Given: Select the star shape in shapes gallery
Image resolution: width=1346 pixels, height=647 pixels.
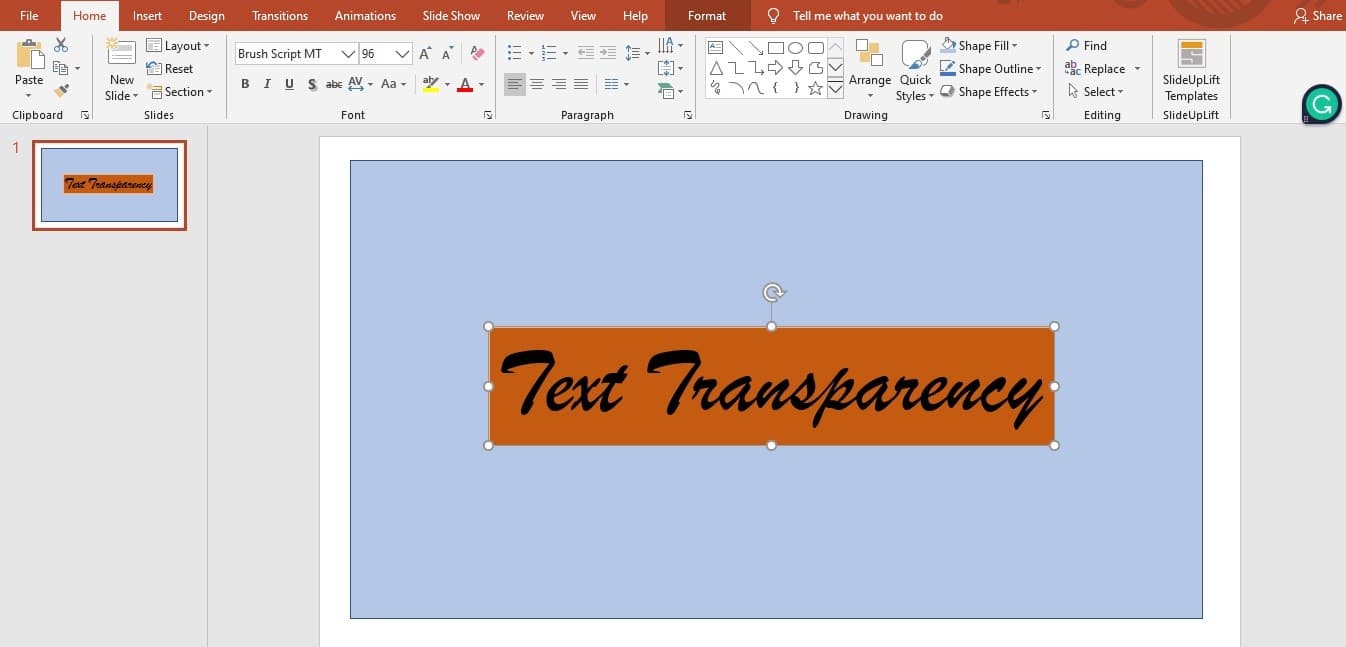Looking at the screenshot, I should tap(815, 88).
